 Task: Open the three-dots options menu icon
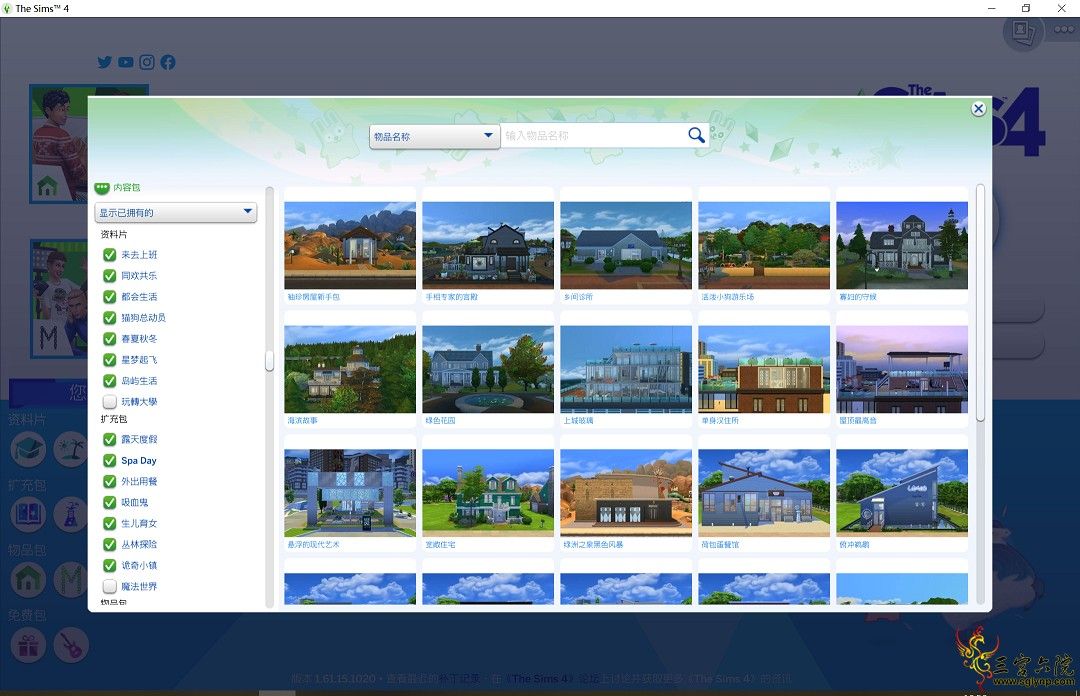tap(1064, 29)
